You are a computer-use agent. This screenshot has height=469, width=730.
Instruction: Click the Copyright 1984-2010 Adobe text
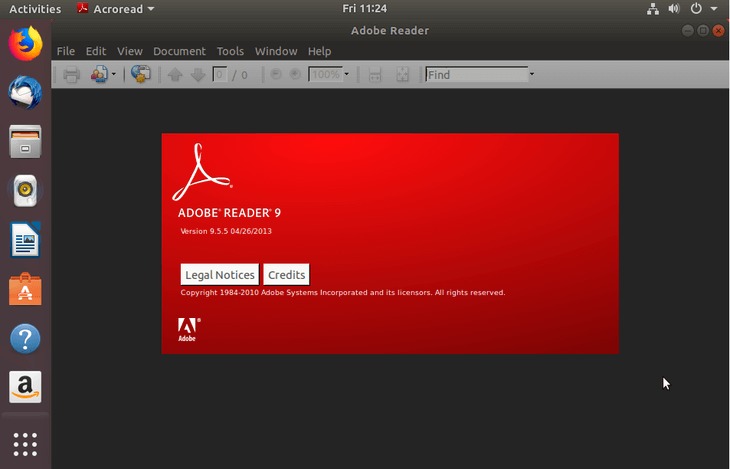click(x=343, y=292)
